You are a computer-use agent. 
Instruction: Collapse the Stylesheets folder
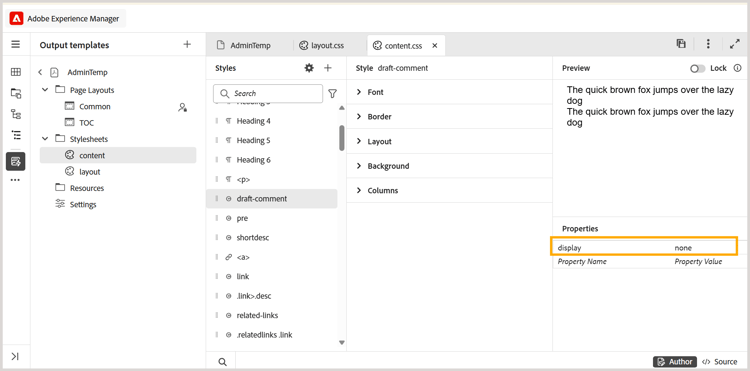pyautogui.click(x=45, y=139)
